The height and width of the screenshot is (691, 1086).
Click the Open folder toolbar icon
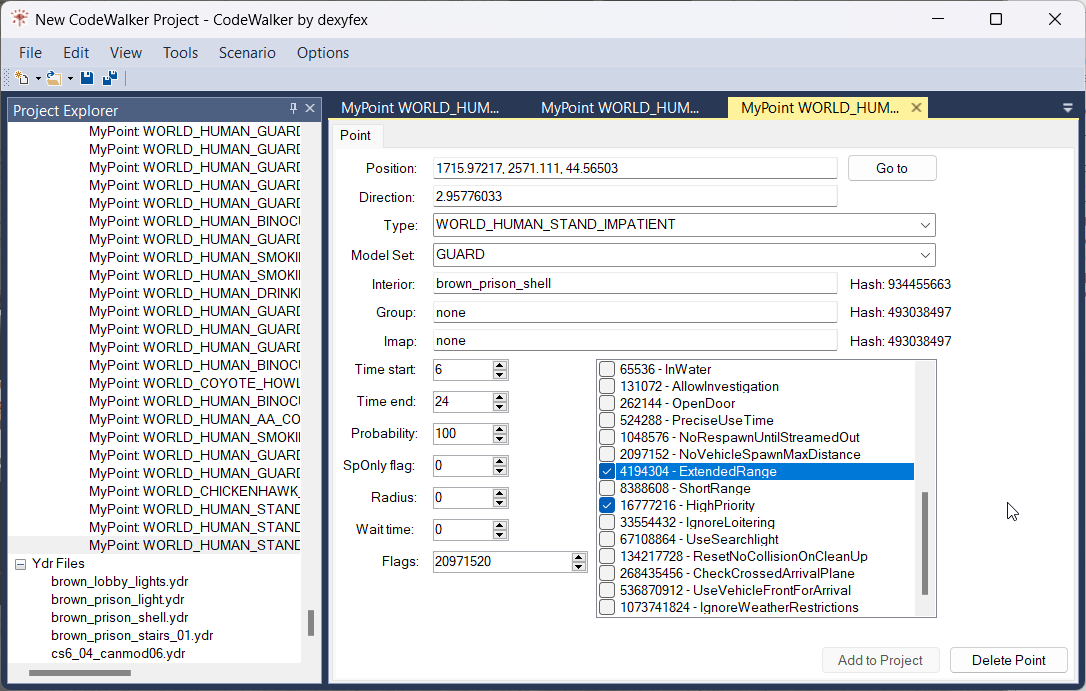point(54,78)
